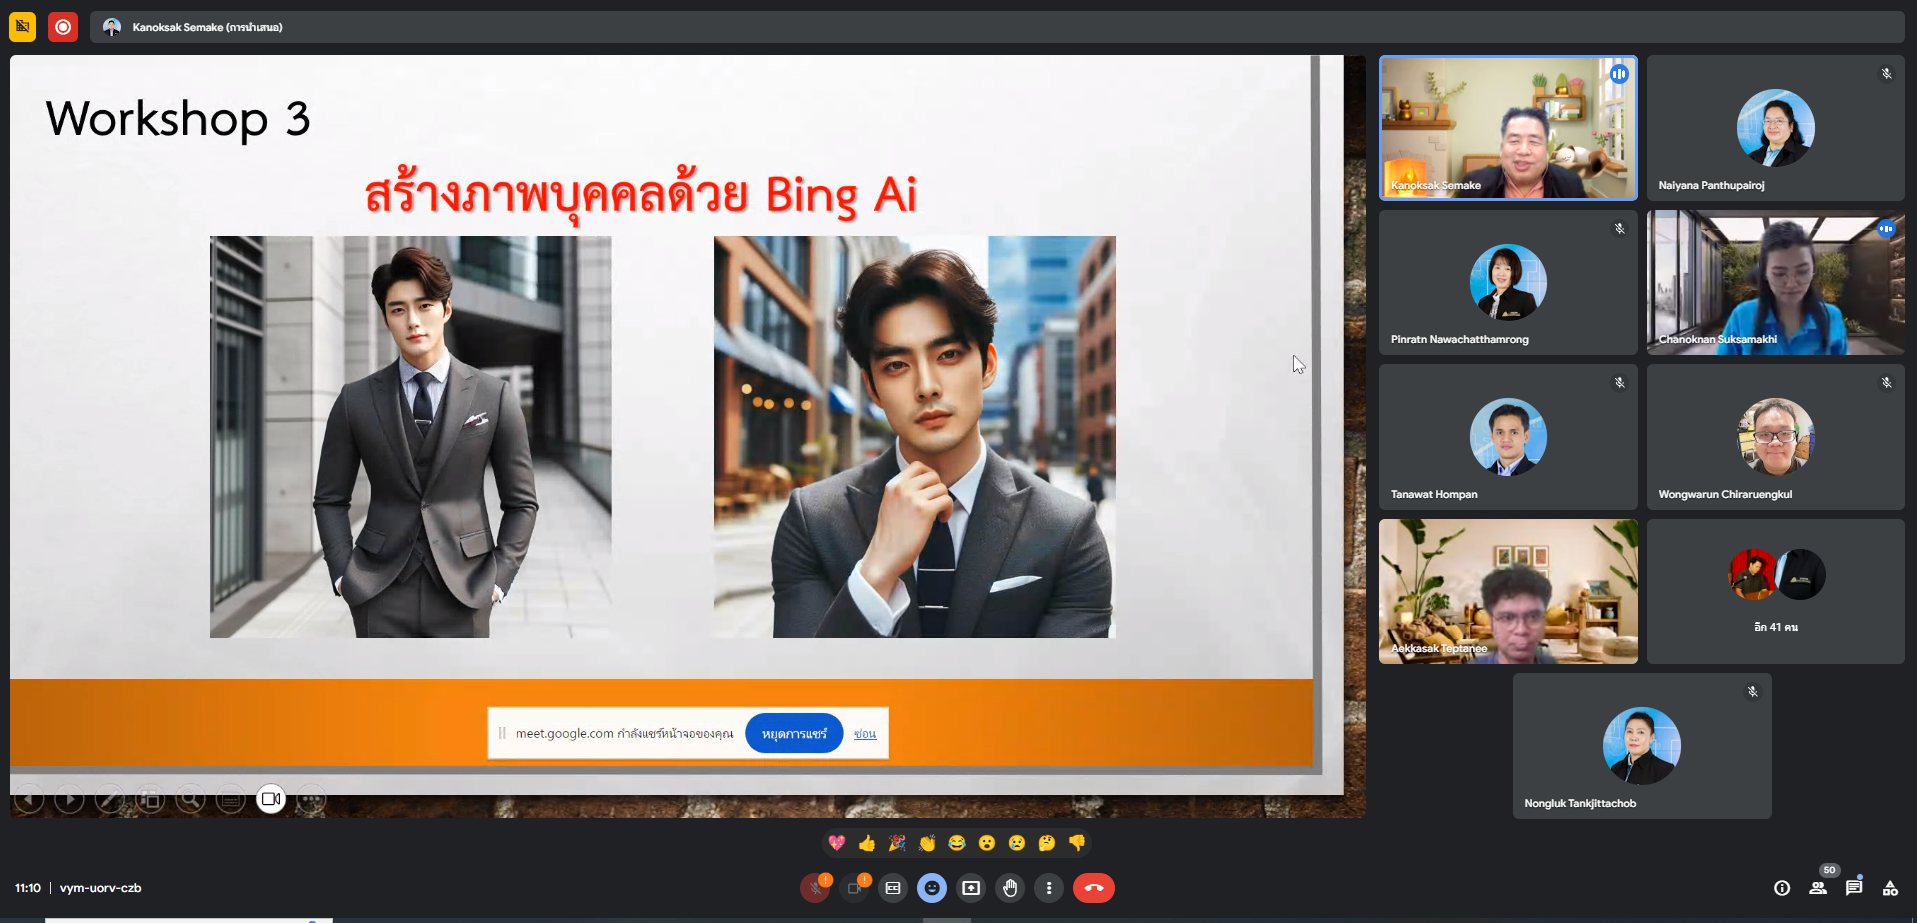Select Pinratn Nawachatthamrong's participant tile

(1508, 282)
